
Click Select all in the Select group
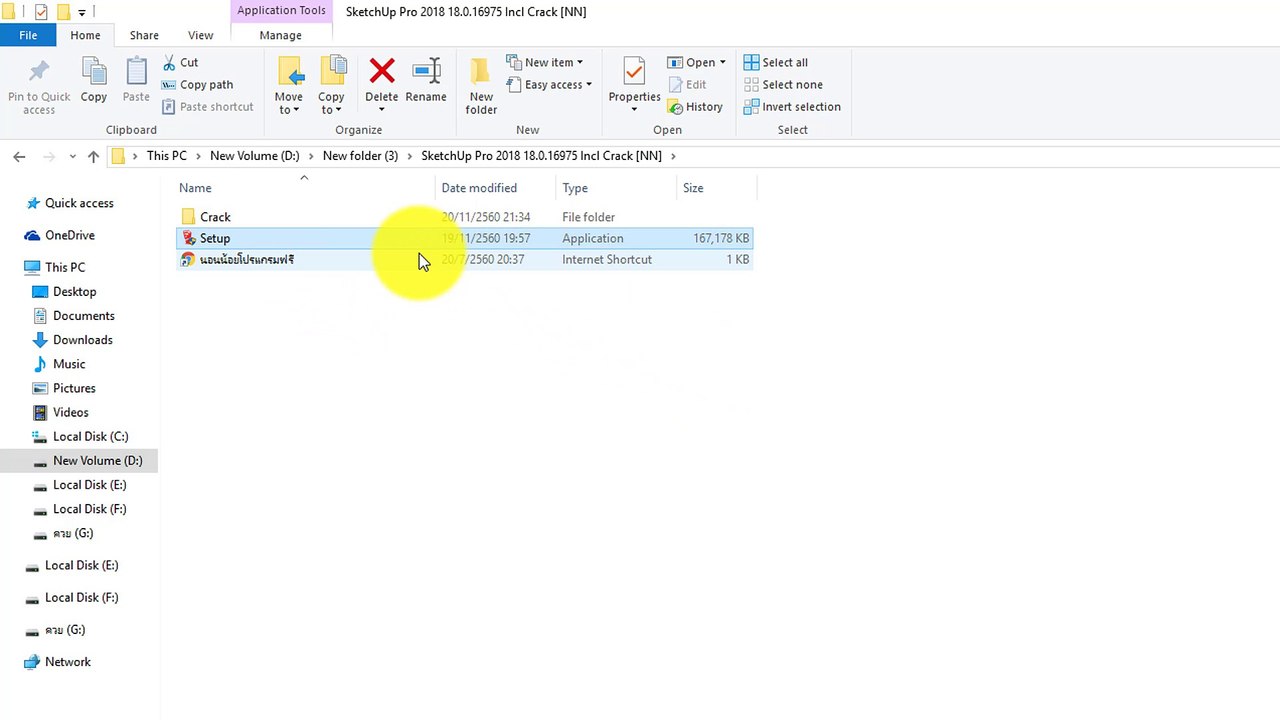[776, 62]
